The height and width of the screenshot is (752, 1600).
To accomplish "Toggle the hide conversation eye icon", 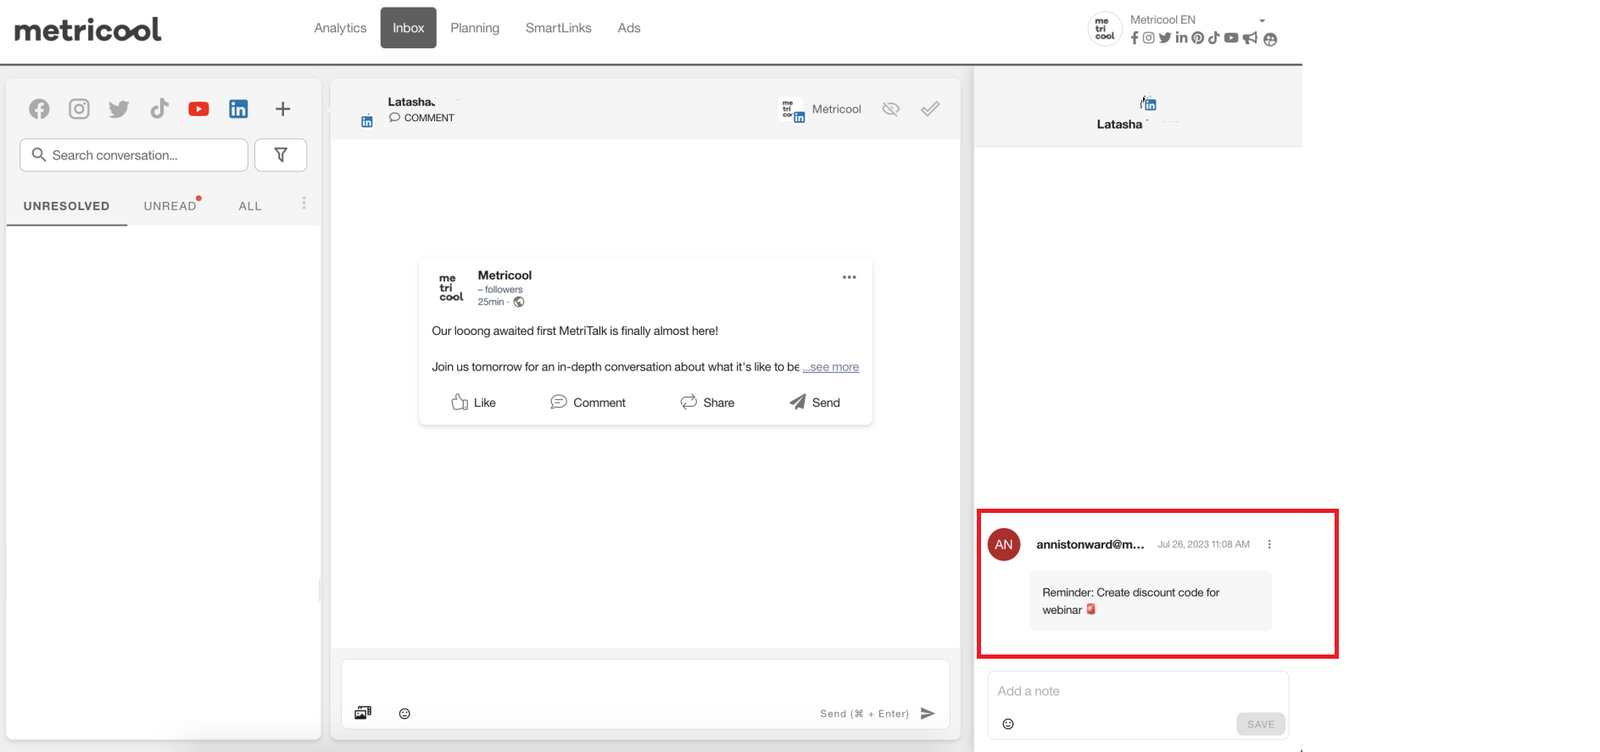I will (891, 109).
